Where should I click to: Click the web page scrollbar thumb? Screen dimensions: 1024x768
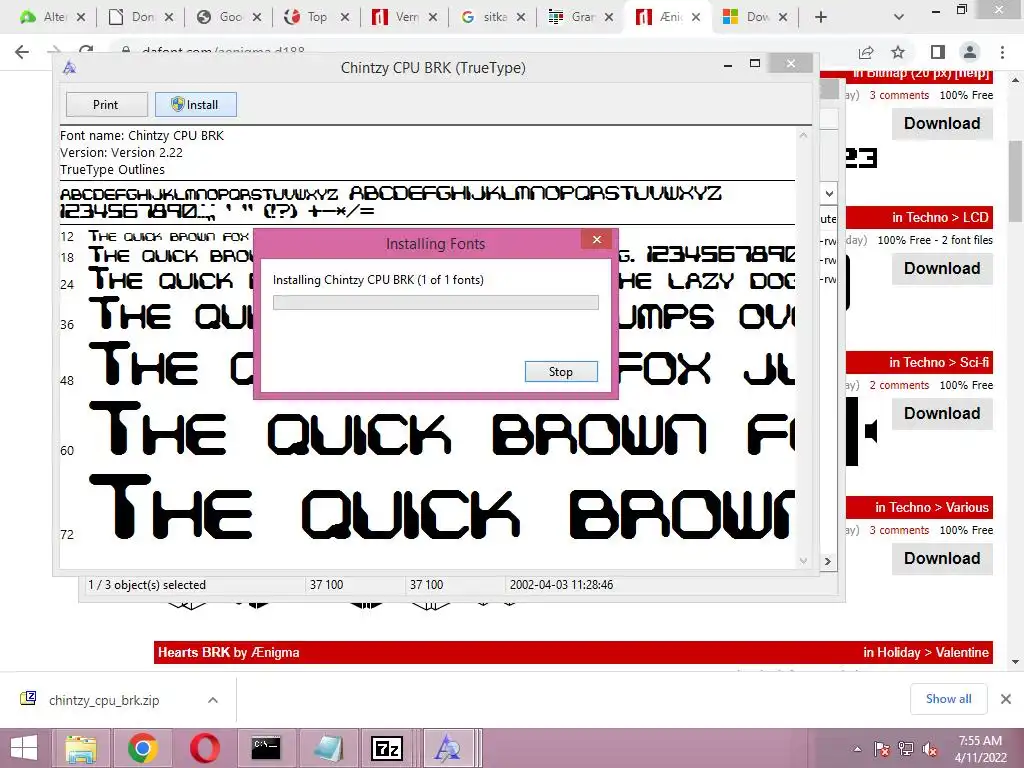click(x=1016, y=181)
